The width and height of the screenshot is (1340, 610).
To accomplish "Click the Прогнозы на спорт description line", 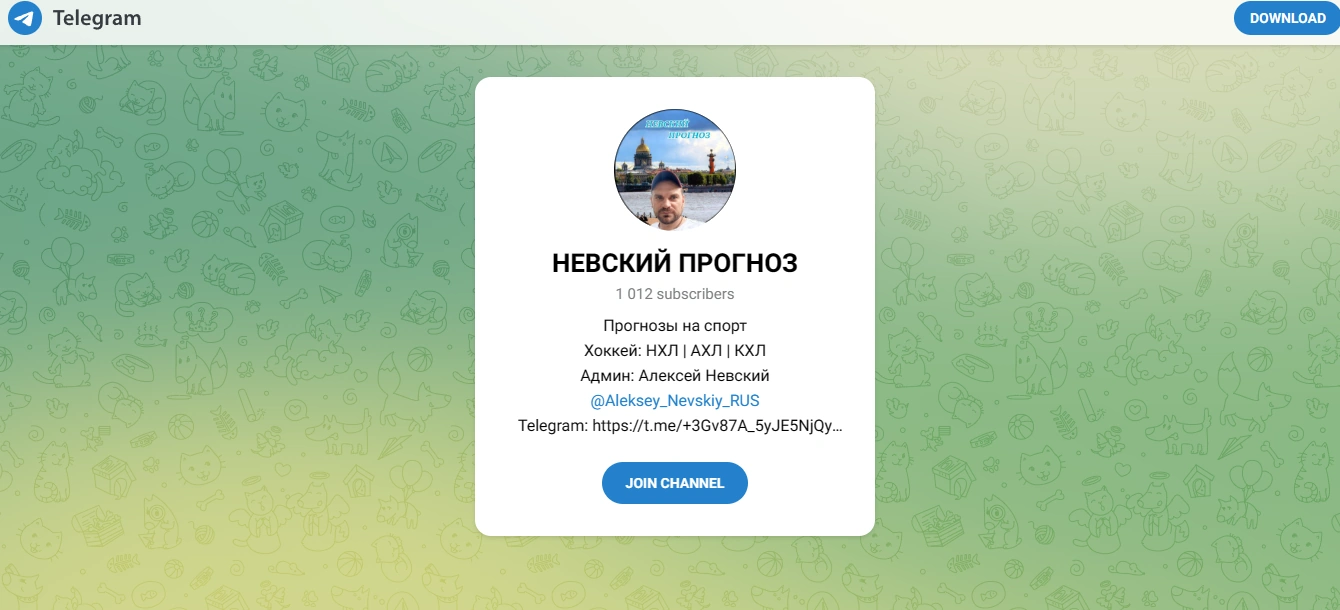I will tap(675, 326).
